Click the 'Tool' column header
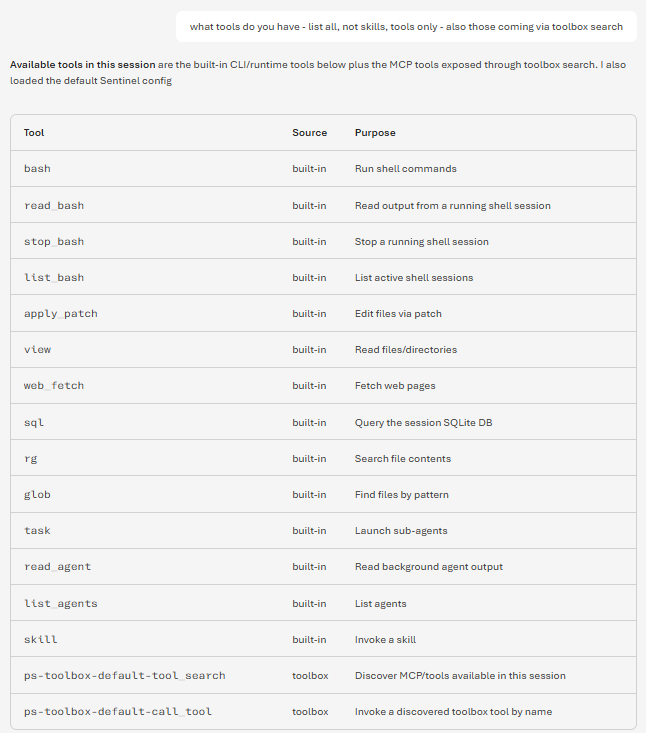 (x=34, y=133)
